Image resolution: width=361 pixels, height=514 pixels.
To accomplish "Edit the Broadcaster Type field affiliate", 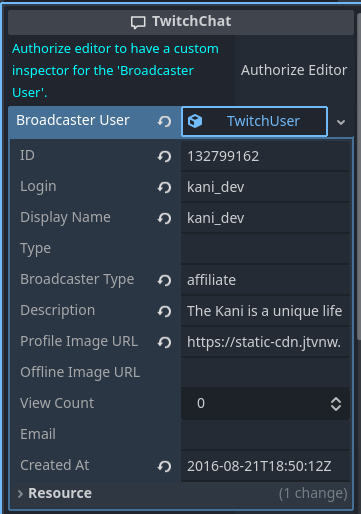I will click(266, 280).
